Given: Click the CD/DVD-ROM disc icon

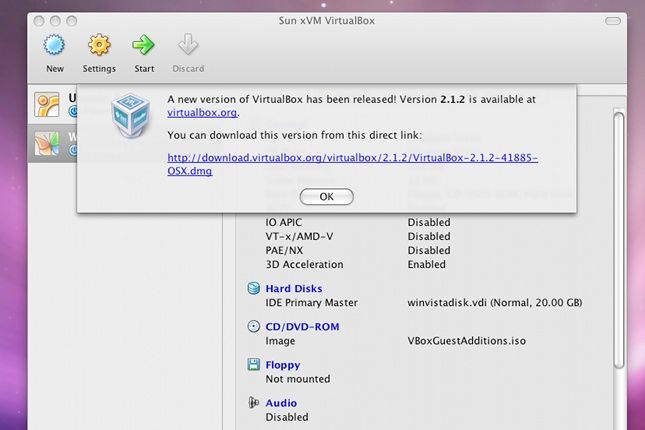Looking at the screenshot, I should [x=253, y=326].
